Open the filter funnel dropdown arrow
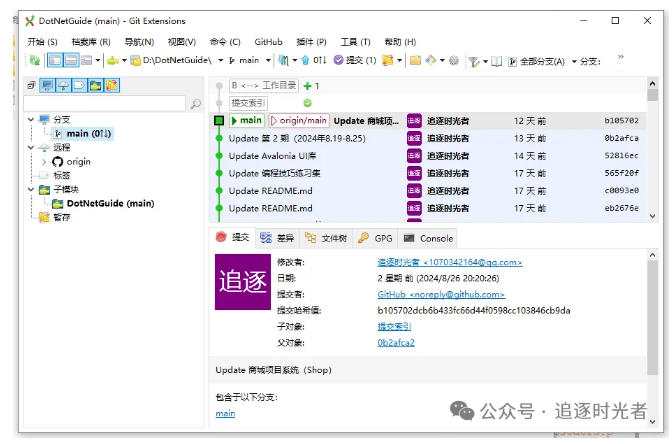Viewport: 672px width, 444px height. pos(485,61)
